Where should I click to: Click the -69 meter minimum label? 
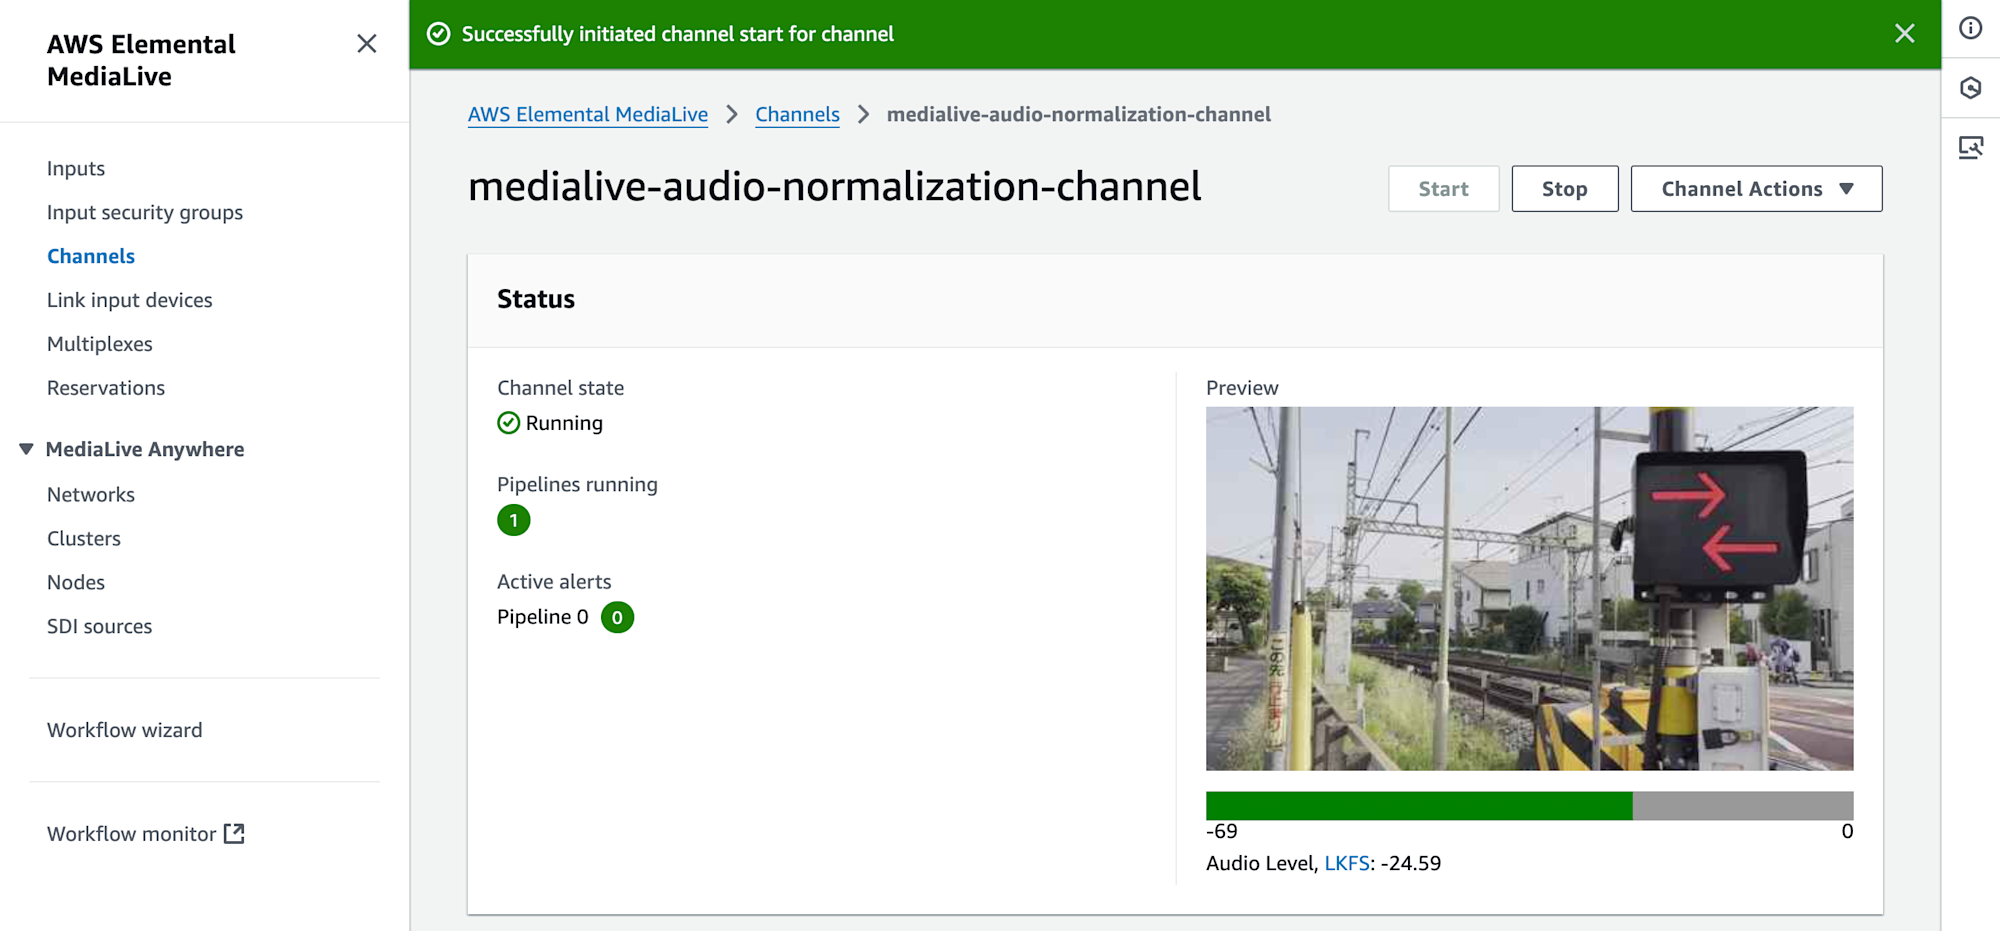(1222, 831)
